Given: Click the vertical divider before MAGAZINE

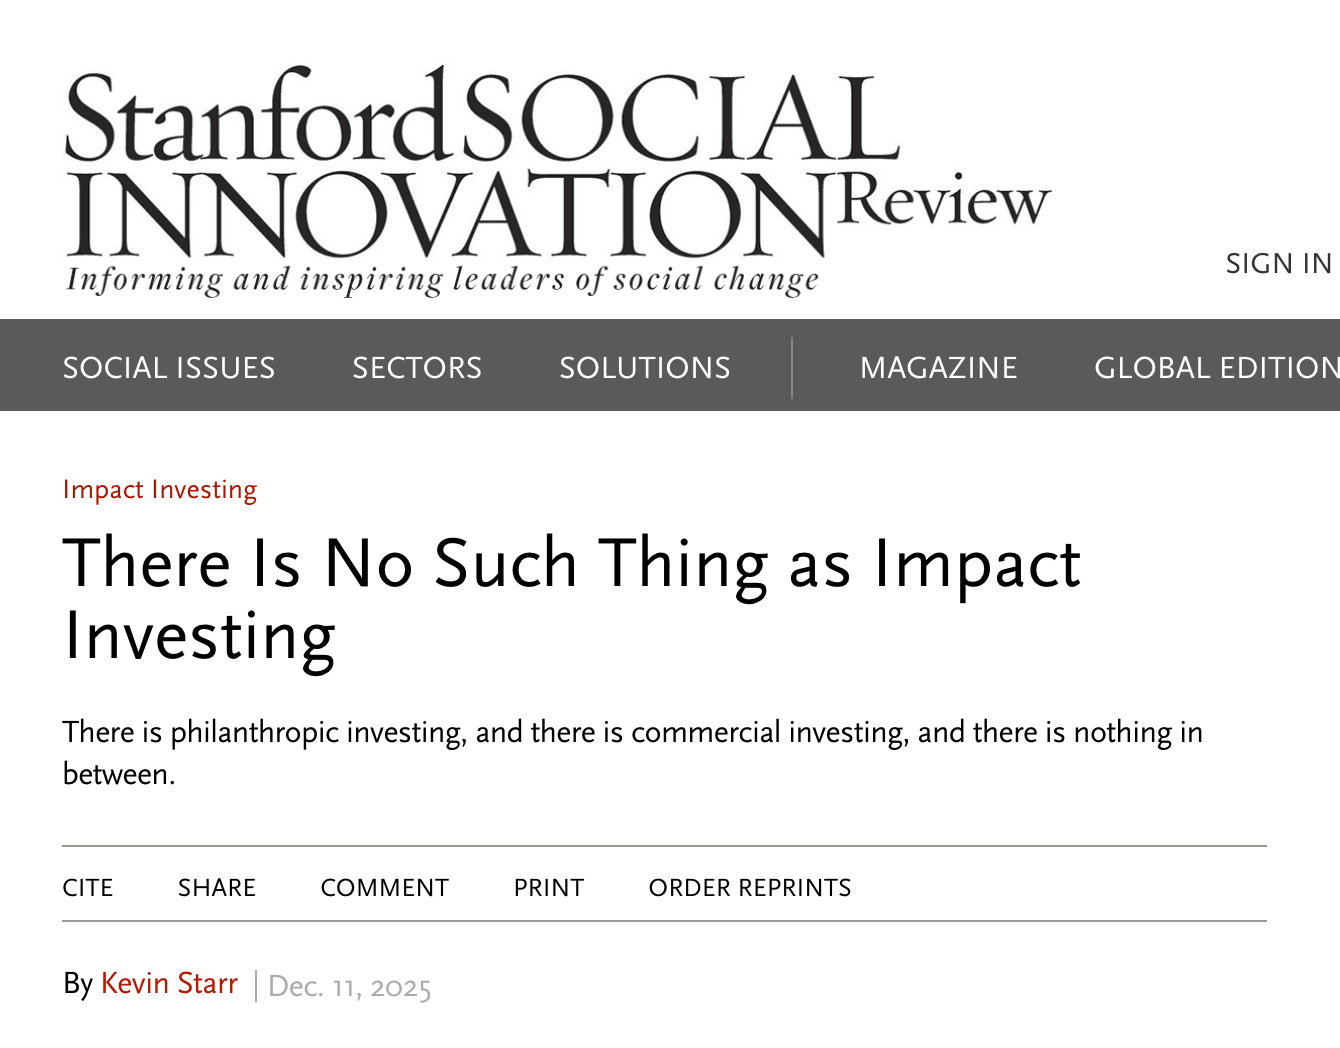Looking at the screenshot, I should coord(792,368).
